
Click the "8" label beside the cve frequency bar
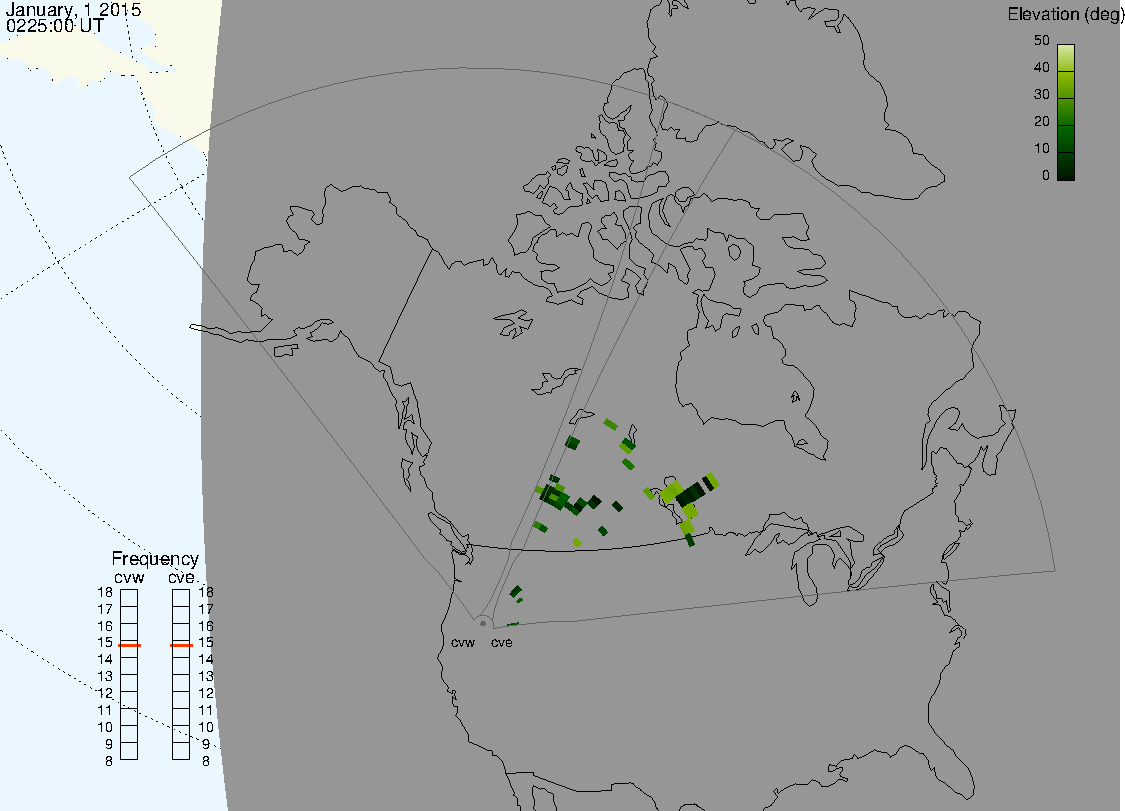(206, 761)
